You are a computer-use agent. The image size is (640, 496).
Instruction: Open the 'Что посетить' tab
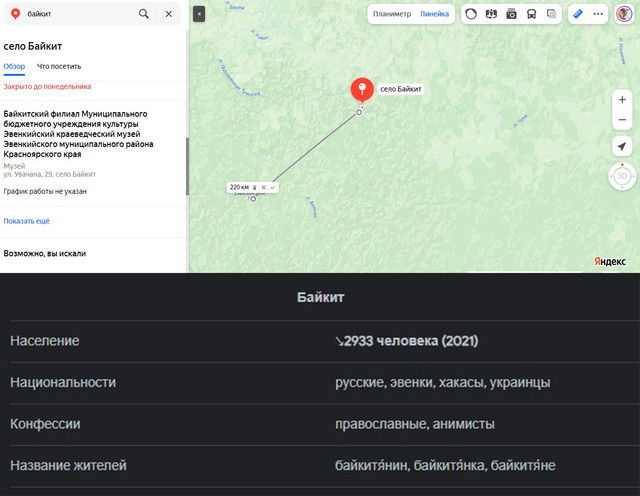tap(59, 66)
